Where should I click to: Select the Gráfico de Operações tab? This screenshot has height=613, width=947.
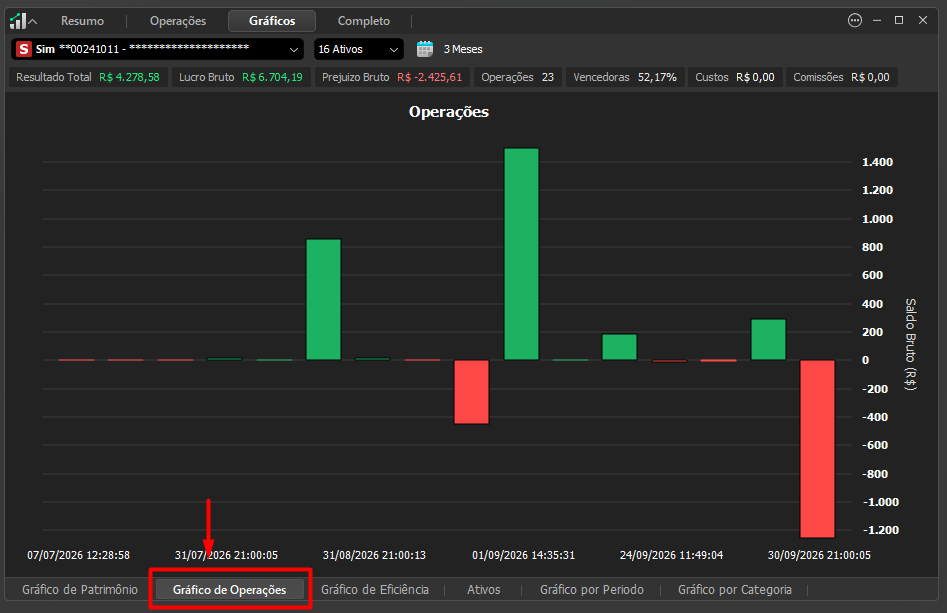[x=230, y=589]
